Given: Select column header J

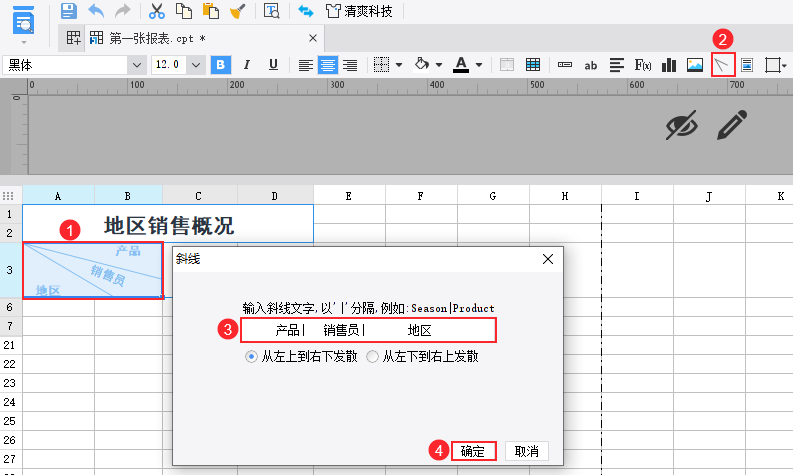Looking at the screenshot, I should click(709, 196).
